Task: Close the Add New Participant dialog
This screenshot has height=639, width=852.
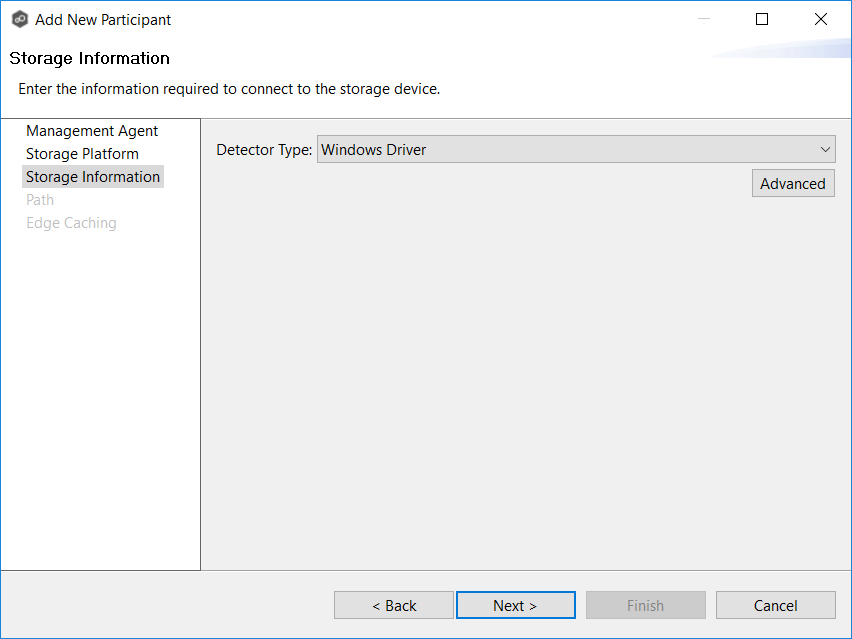Action: (821, 19)
